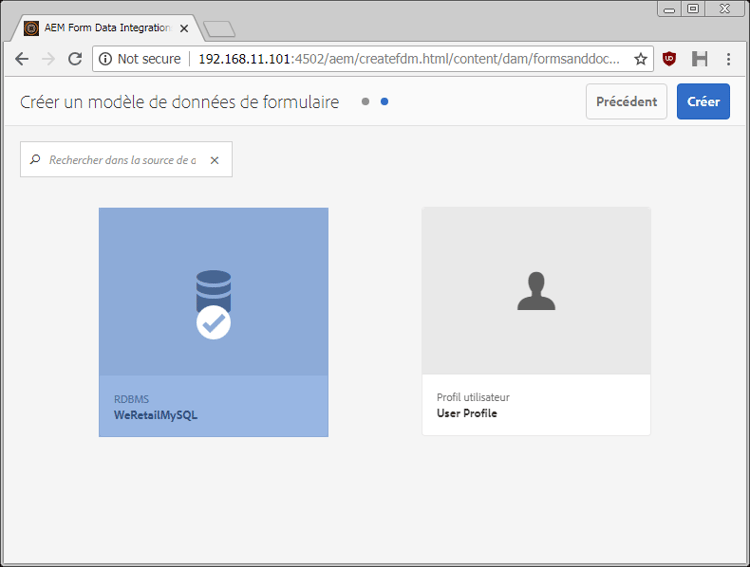Click the database icon with checkmark

click(213, 304)
